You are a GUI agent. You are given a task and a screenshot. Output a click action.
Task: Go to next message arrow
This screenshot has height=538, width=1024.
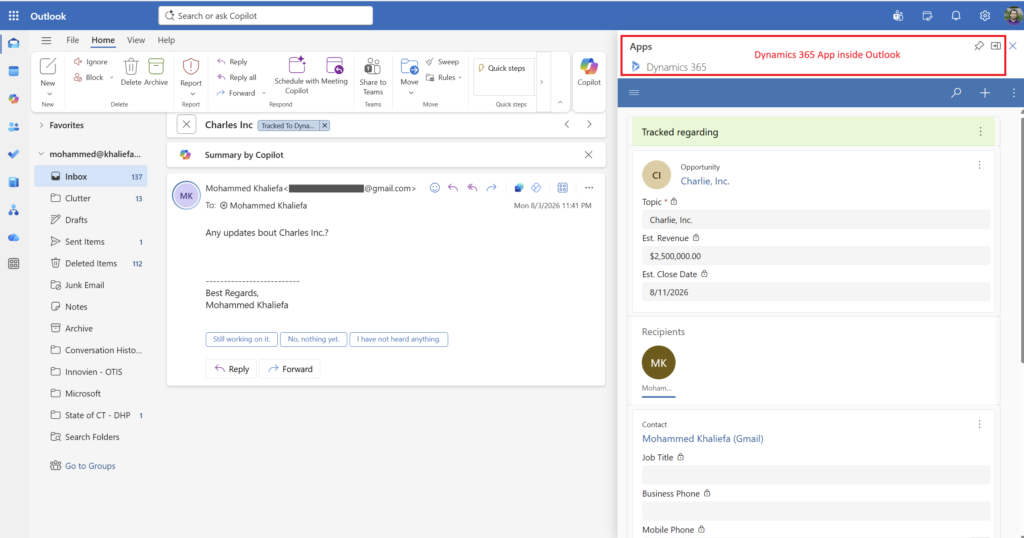point(589,125)
